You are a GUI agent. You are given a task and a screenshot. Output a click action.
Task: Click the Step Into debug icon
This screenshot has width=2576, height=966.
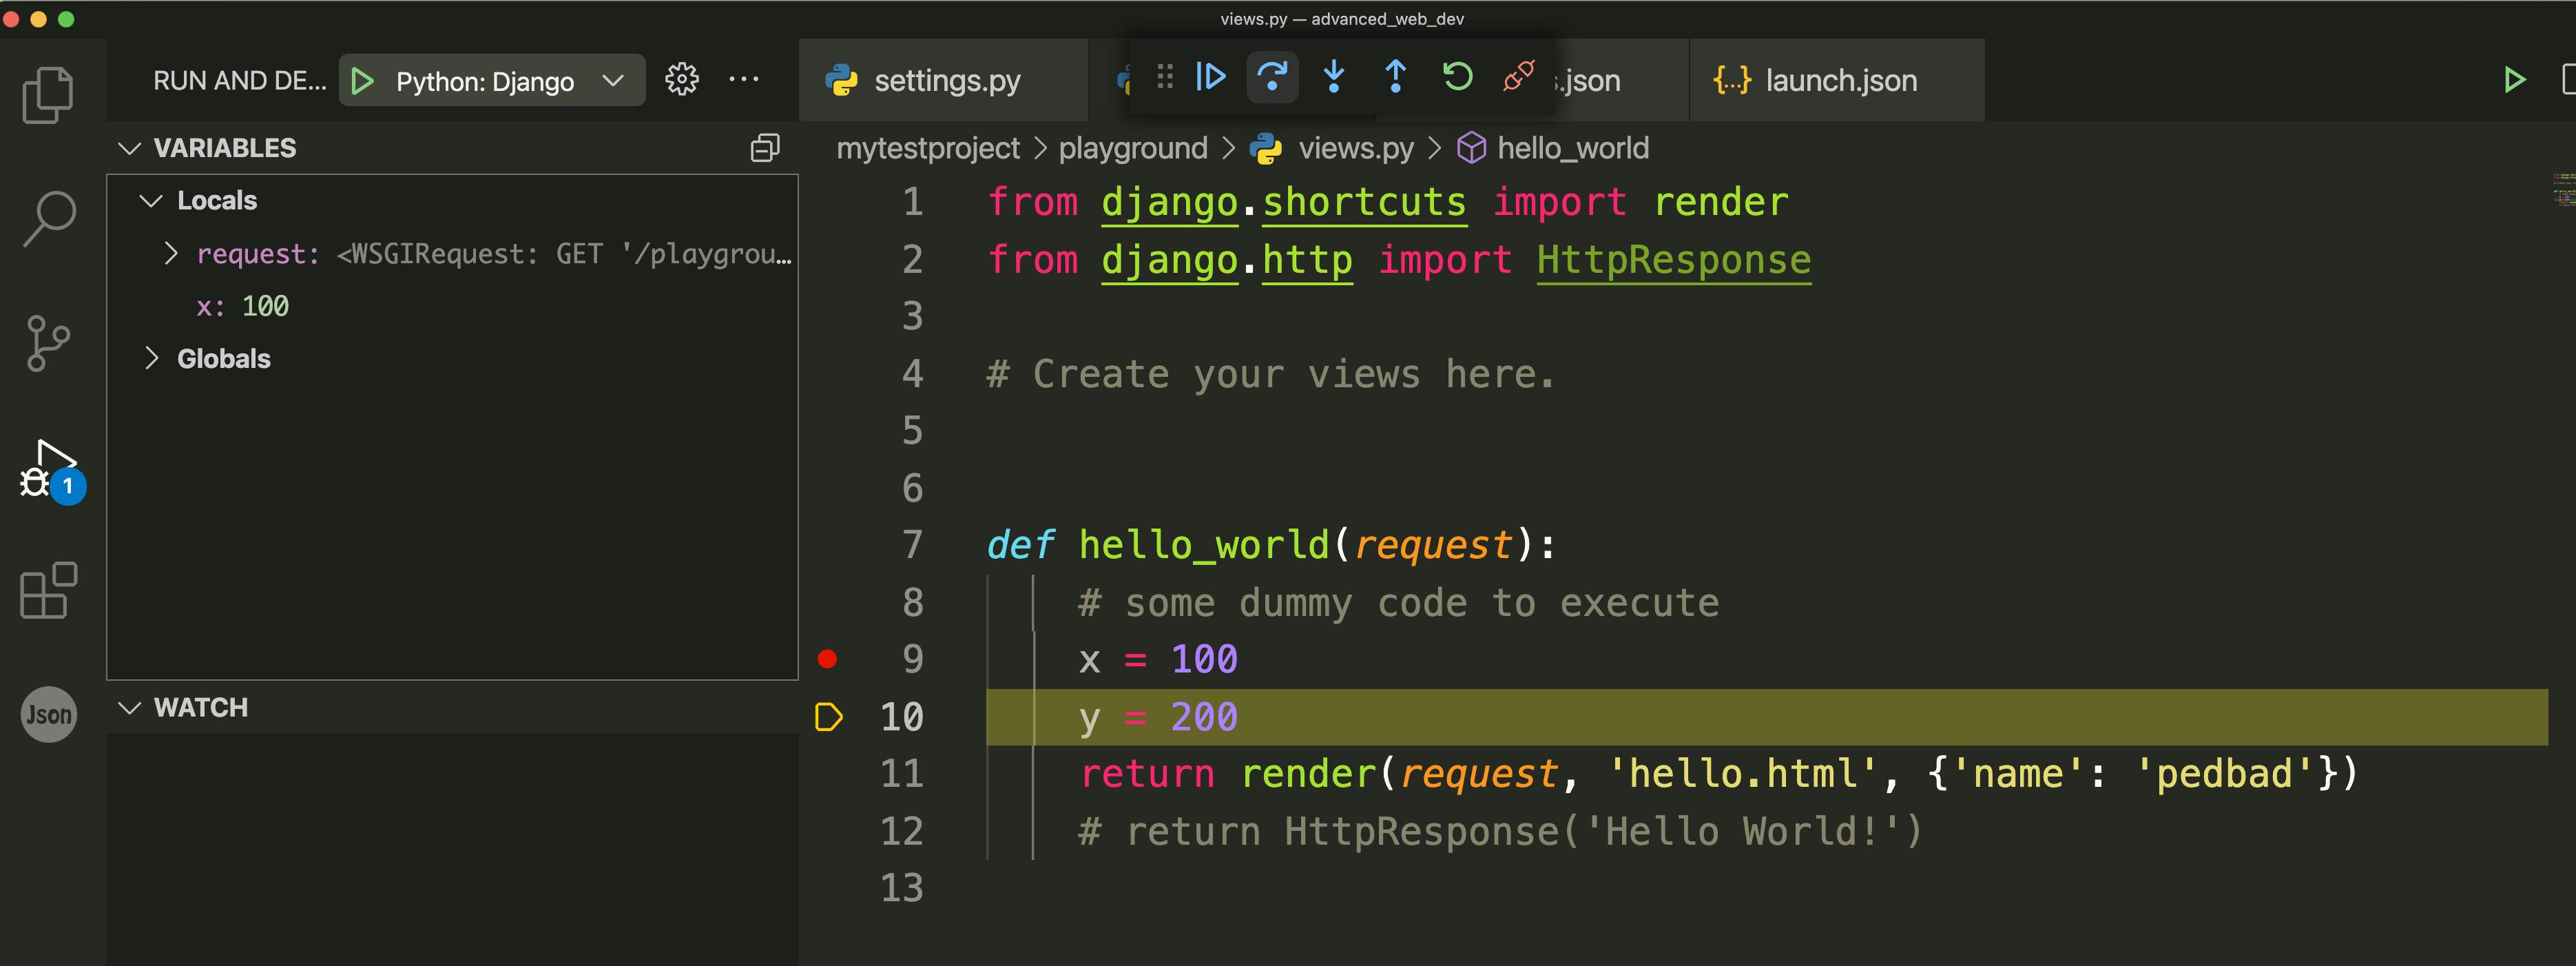[x=1334, y=79]
